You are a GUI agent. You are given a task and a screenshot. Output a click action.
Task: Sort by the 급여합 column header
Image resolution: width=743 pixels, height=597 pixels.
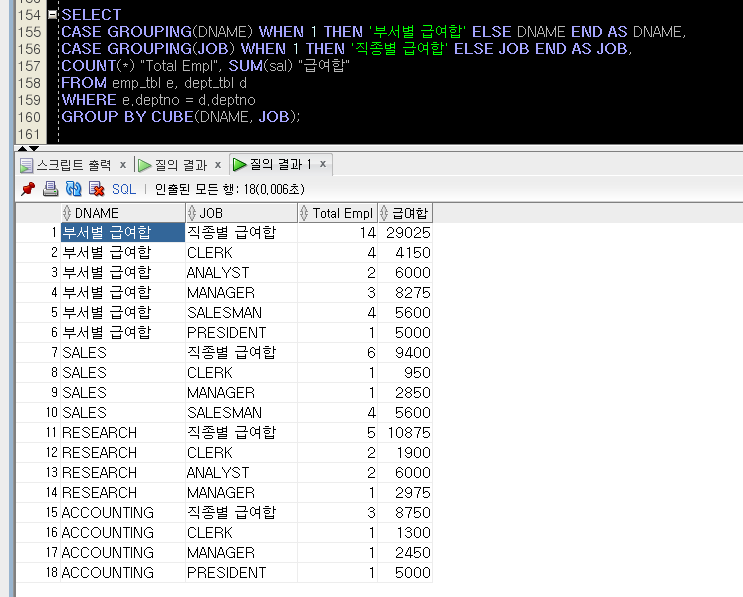coord(406,213)
